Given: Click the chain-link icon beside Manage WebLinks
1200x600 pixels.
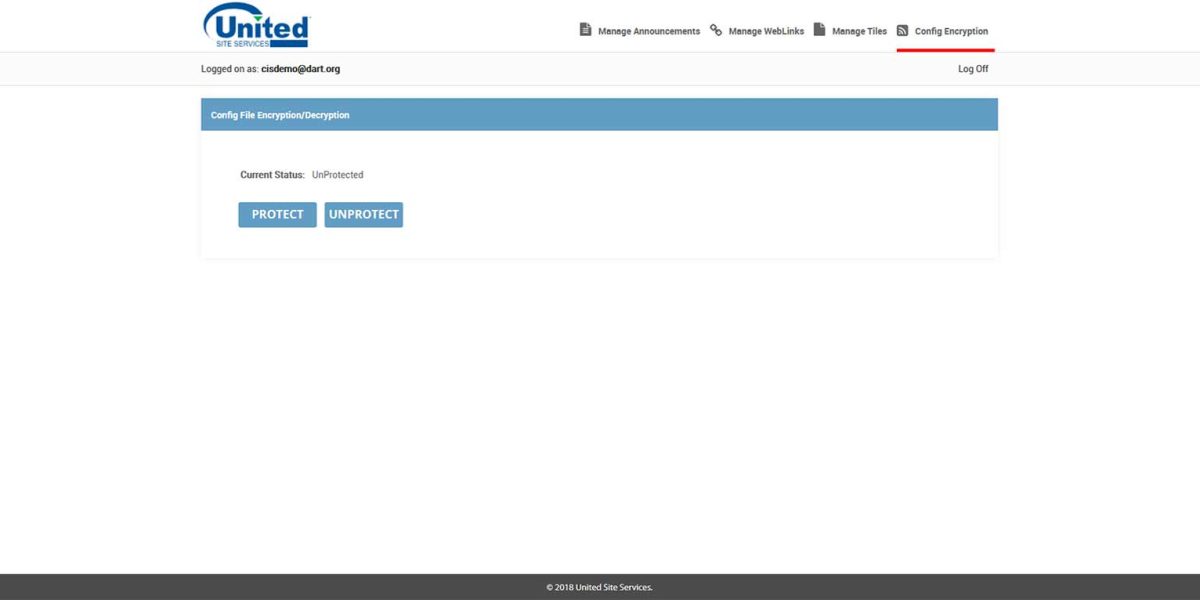Looking at the screenshot, I should 715,29.
